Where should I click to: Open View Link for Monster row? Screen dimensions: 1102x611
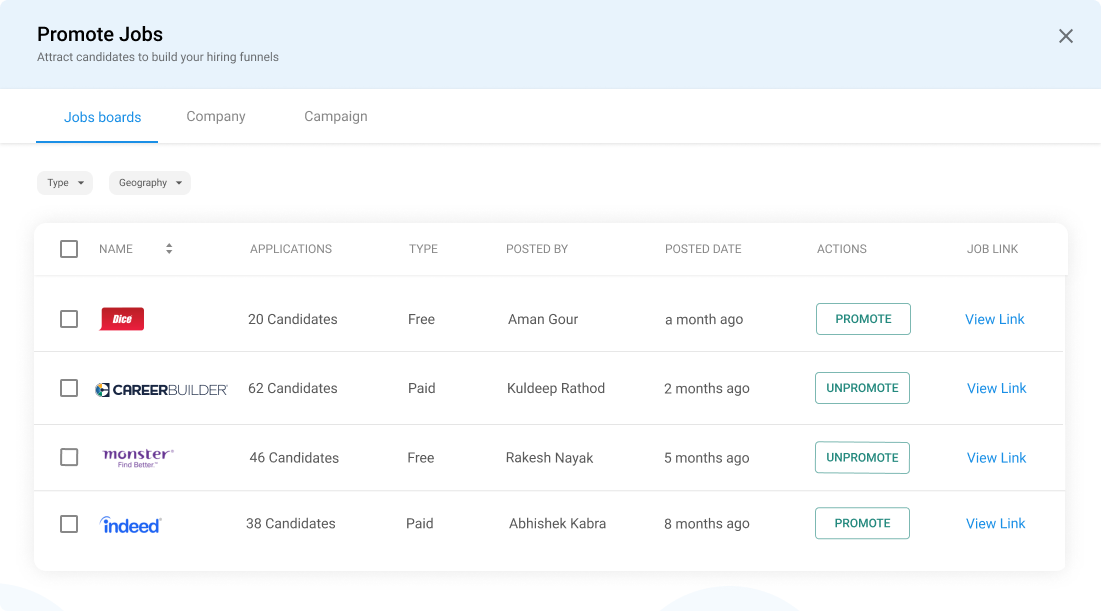point(996,458)
